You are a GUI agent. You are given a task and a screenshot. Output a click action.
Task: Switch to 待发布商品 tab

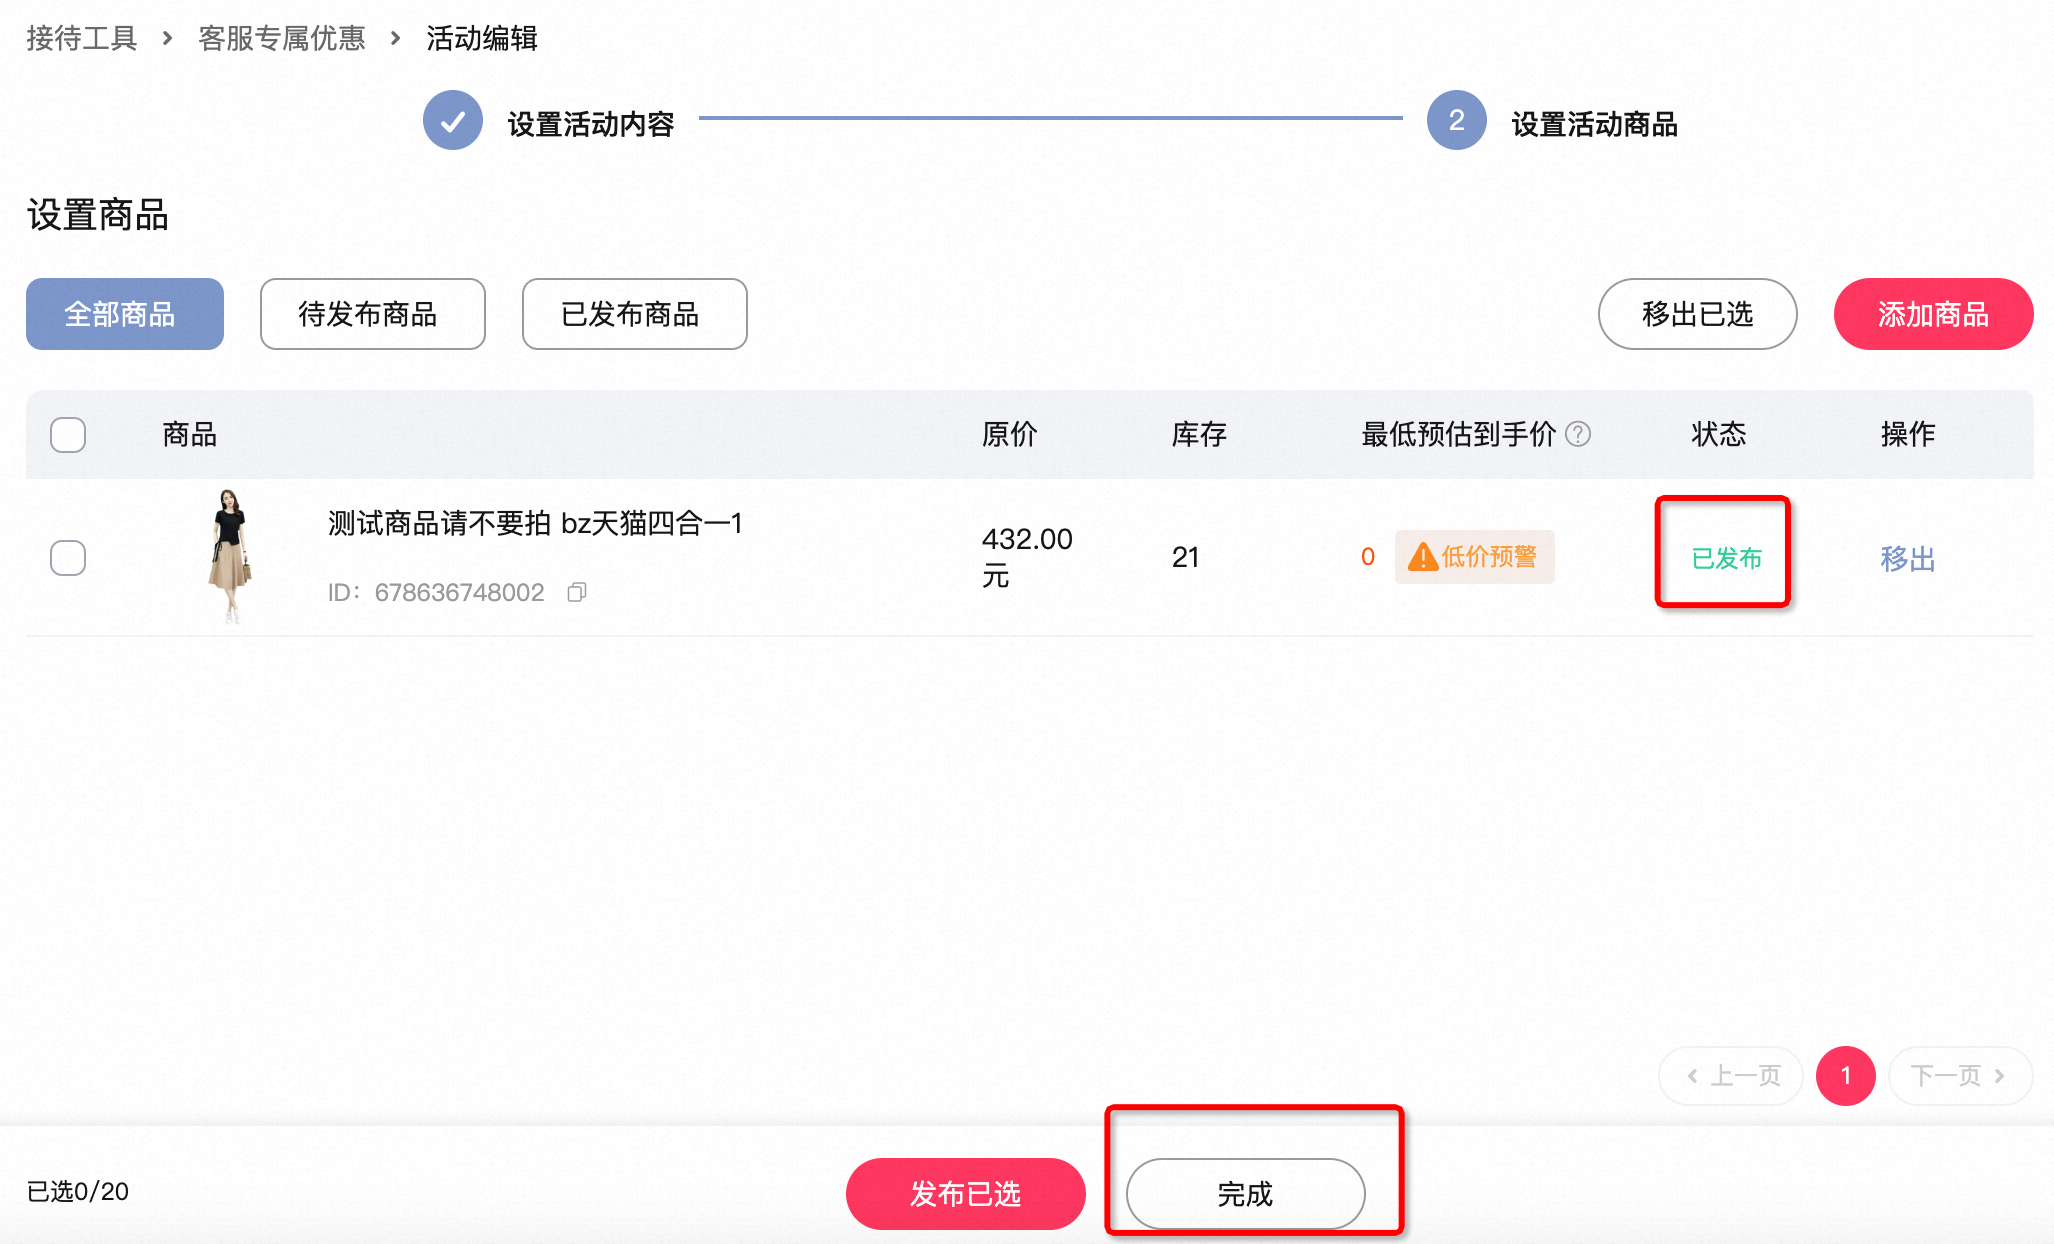click(x=373, y=314)
